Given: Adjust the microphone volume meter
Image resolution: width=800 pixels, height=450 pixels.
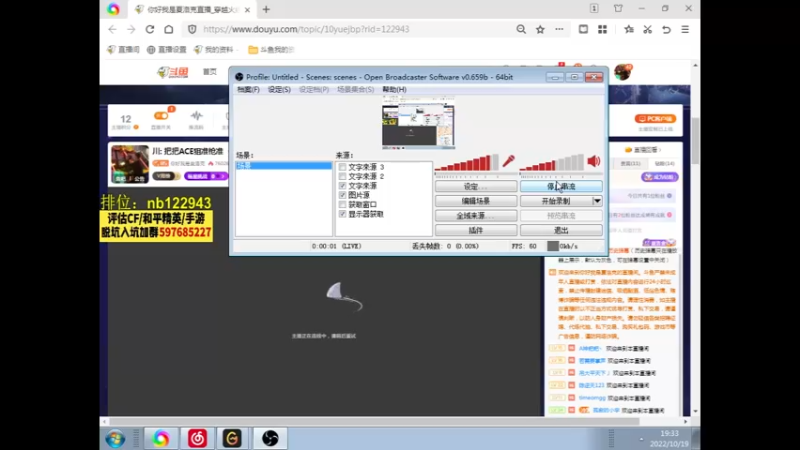Looking at the screenshot, I should click(x=466, y=163).
